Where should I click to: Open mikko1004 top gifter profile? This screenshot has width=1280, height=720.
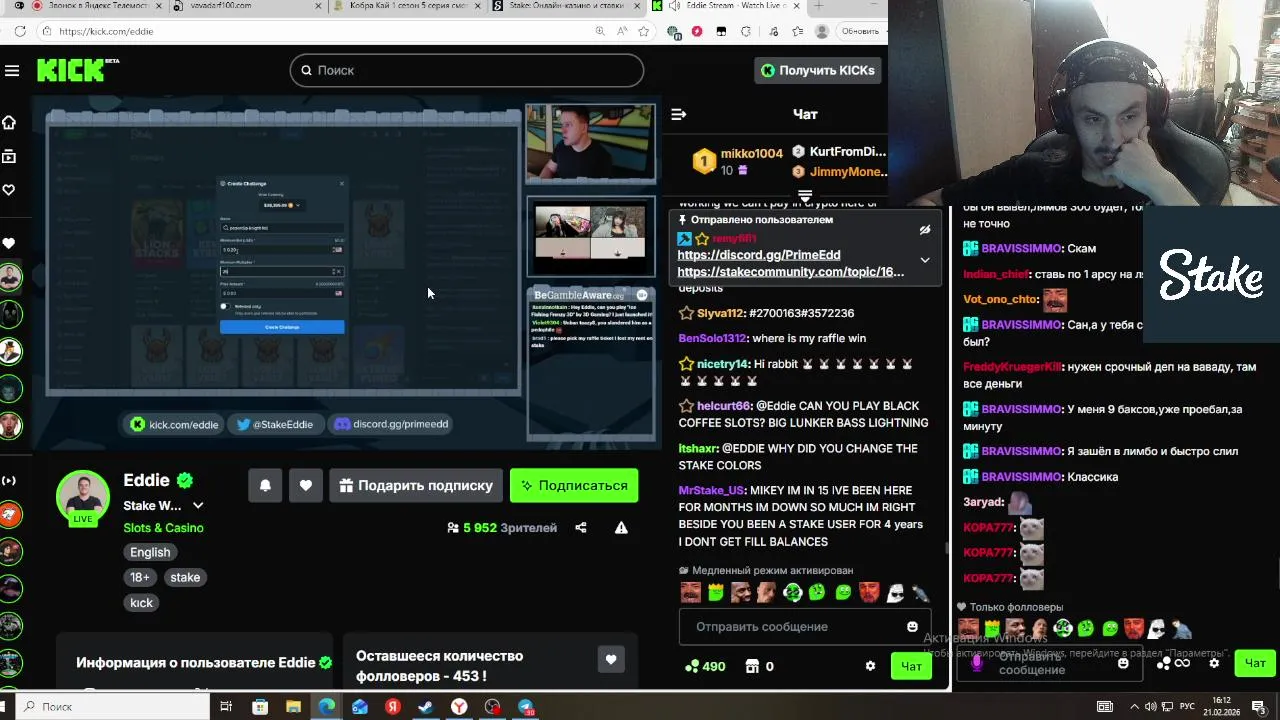751,153
